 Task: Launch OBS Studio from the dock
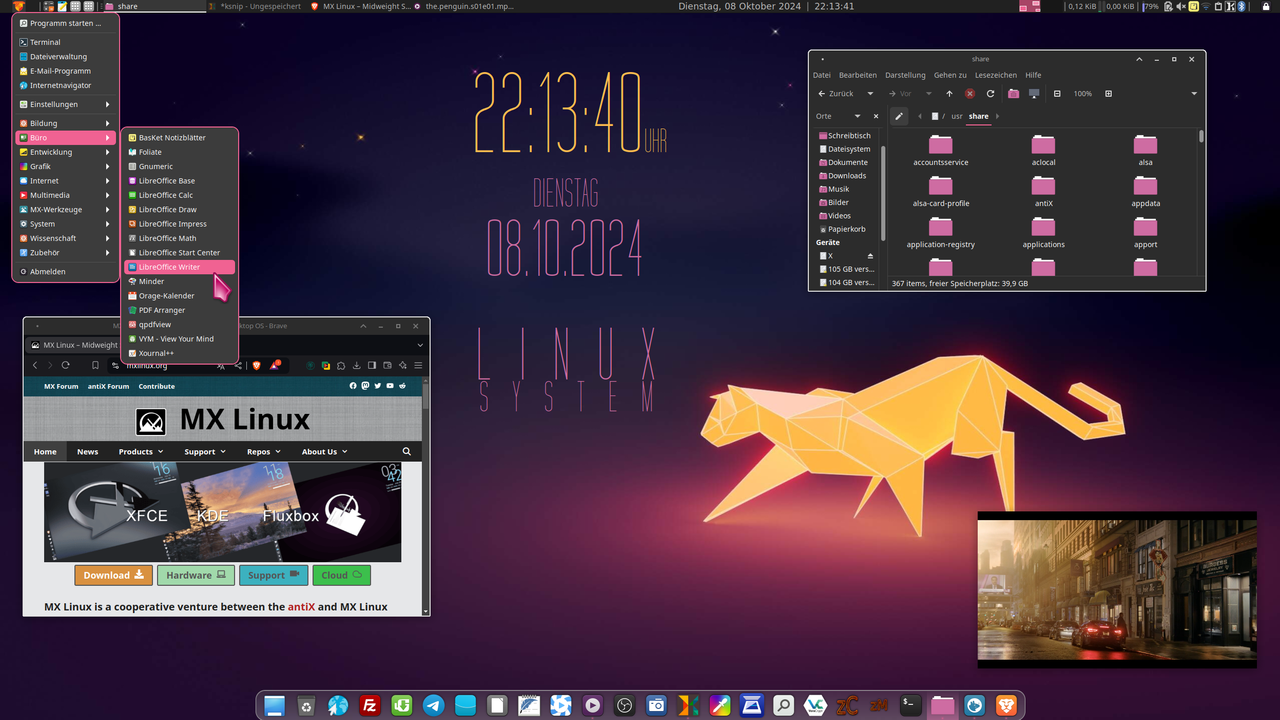click(x=624, y=706)
